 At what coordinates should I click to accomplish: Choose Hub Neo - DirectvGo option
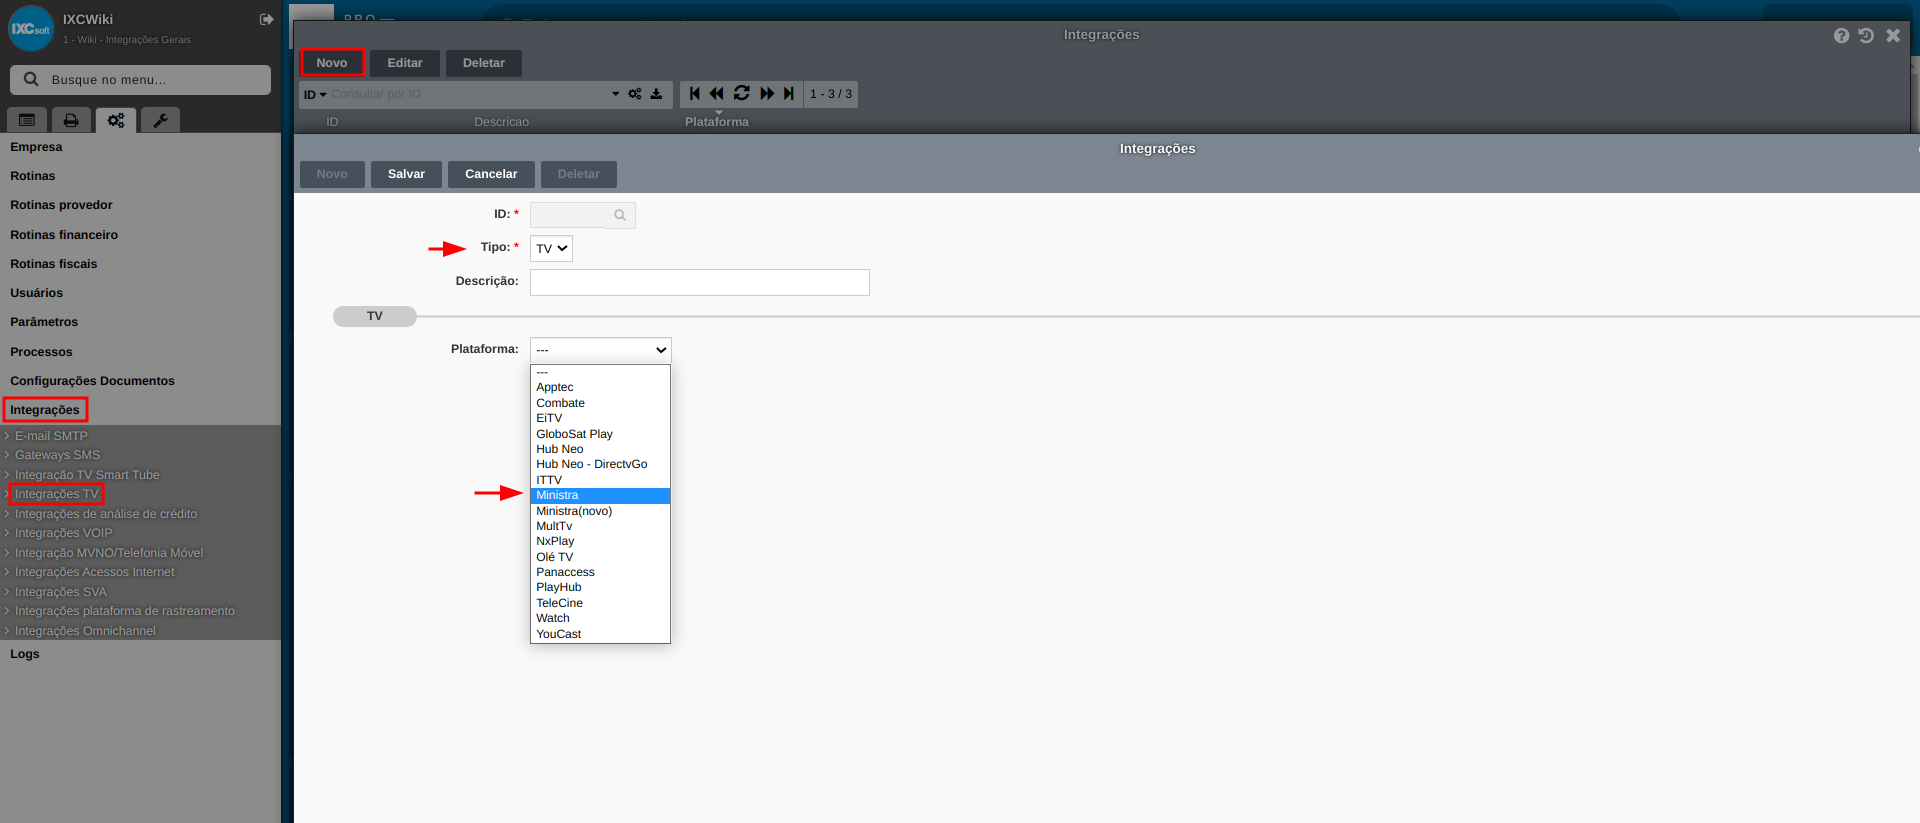click(600, 464)
